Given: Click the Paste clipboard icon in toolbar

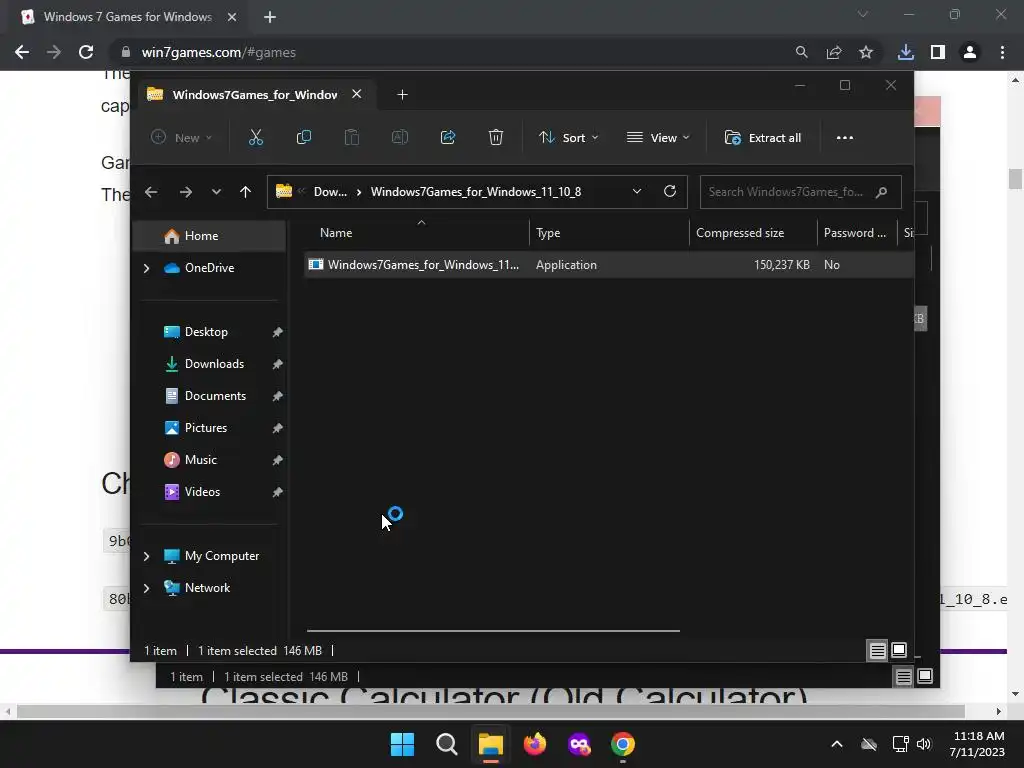Looking at the screenshot, I should [x=351, y=137].
